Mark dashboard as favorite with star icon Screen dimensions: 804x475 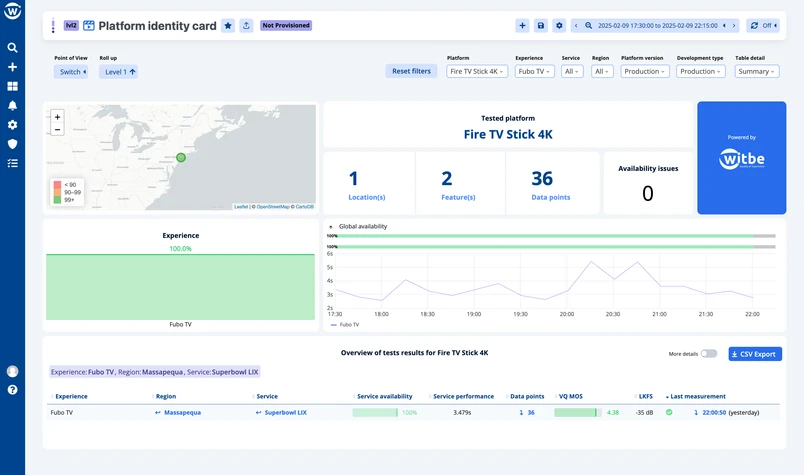(x=228, y=25)
